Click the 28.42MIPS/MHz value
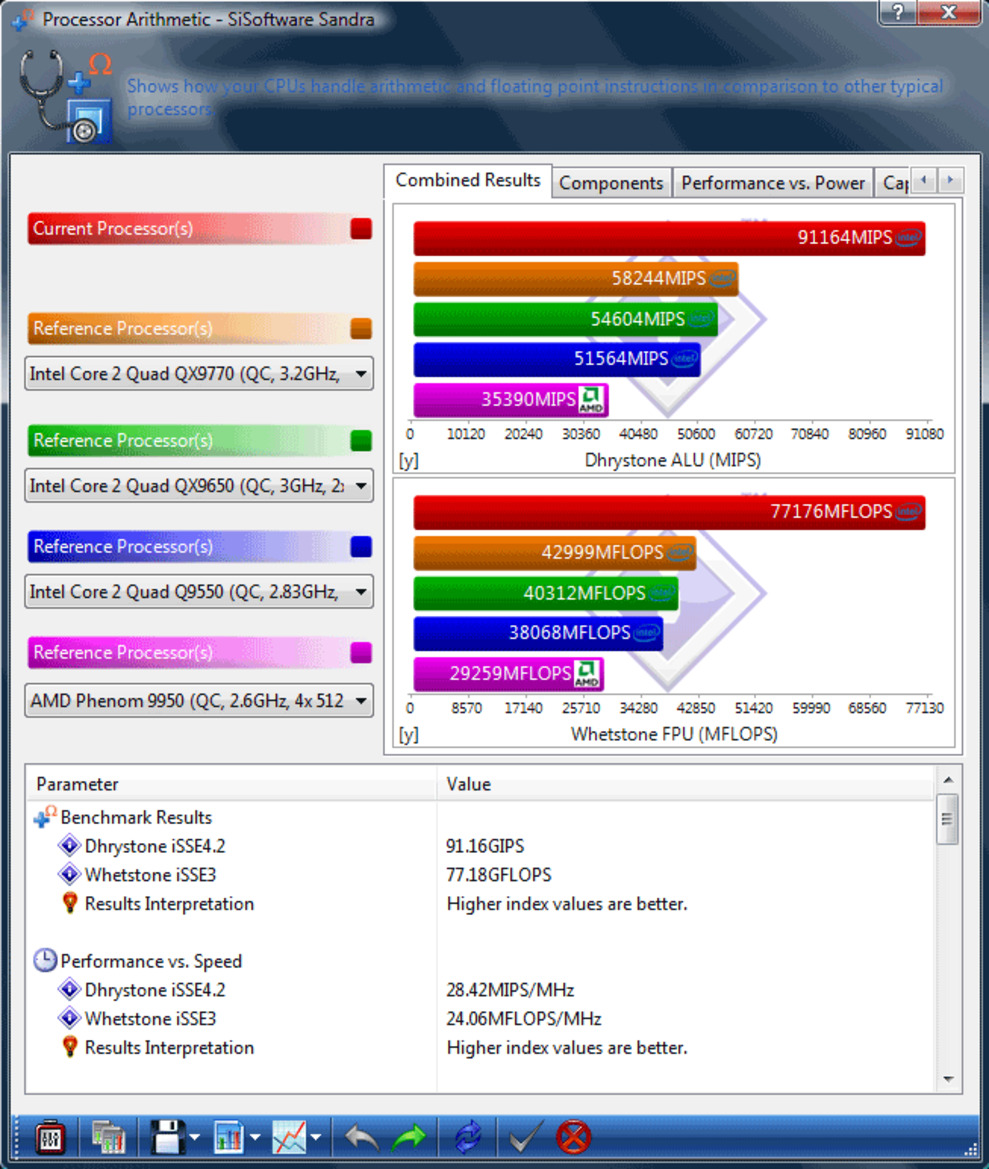The width and height of the screenshot is (989, 1169). tap(510, 990)
